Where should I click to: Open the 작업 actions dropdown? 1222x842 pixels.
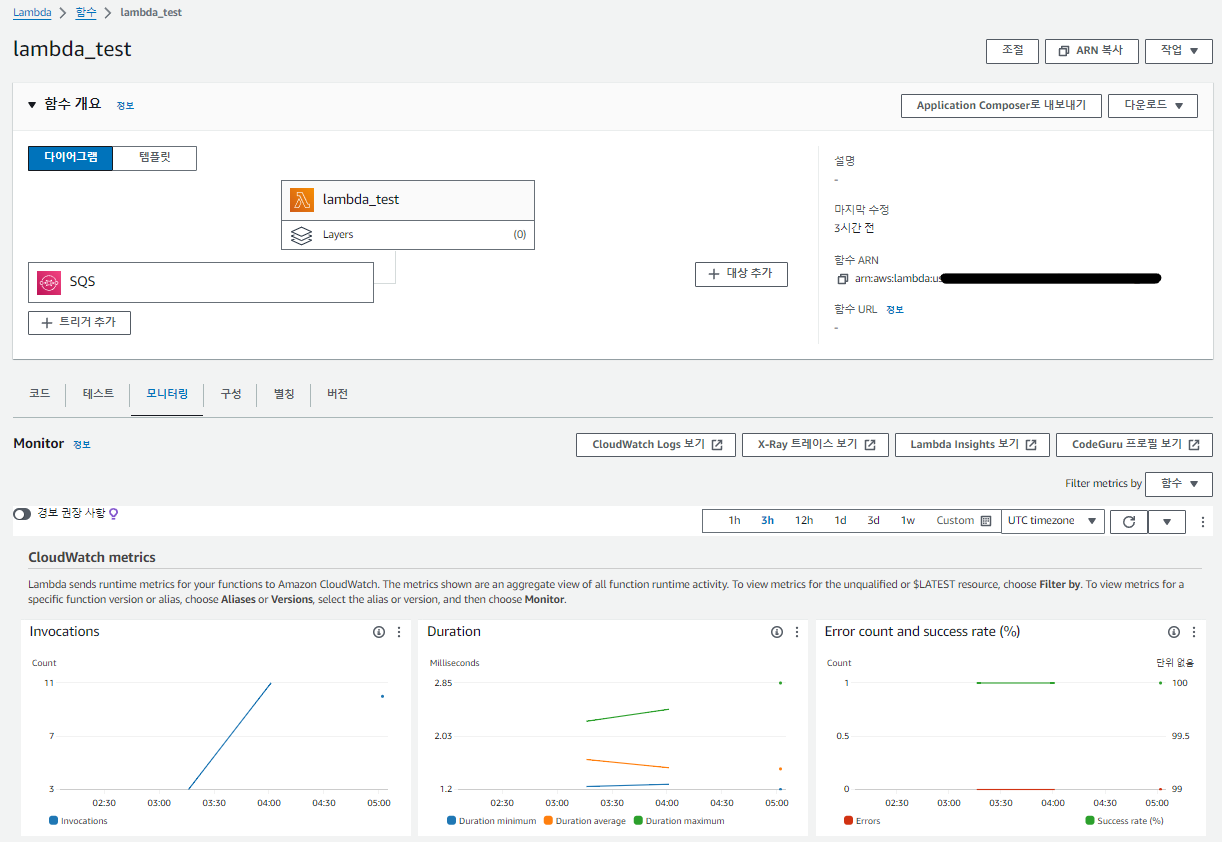coord(1179,50)
